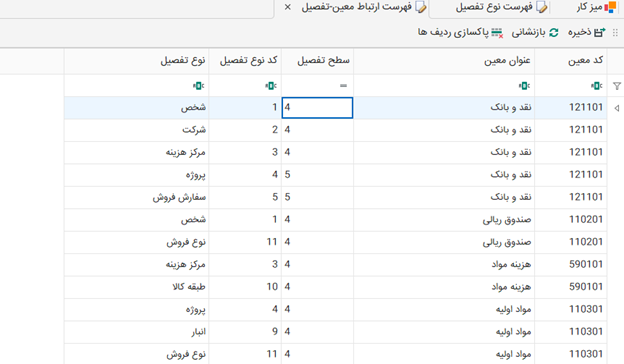Click پاکسازی ردیف ها (clear rows) button
624x364 pixels.
pos(460,33)
